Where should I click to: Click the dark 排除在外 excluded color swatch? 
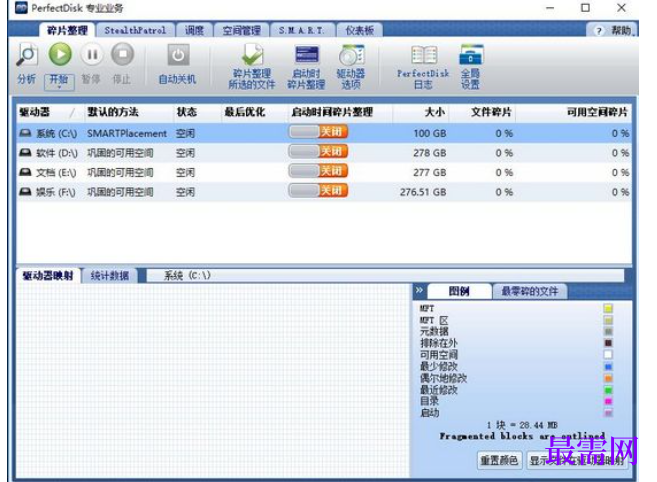[608, 343]
